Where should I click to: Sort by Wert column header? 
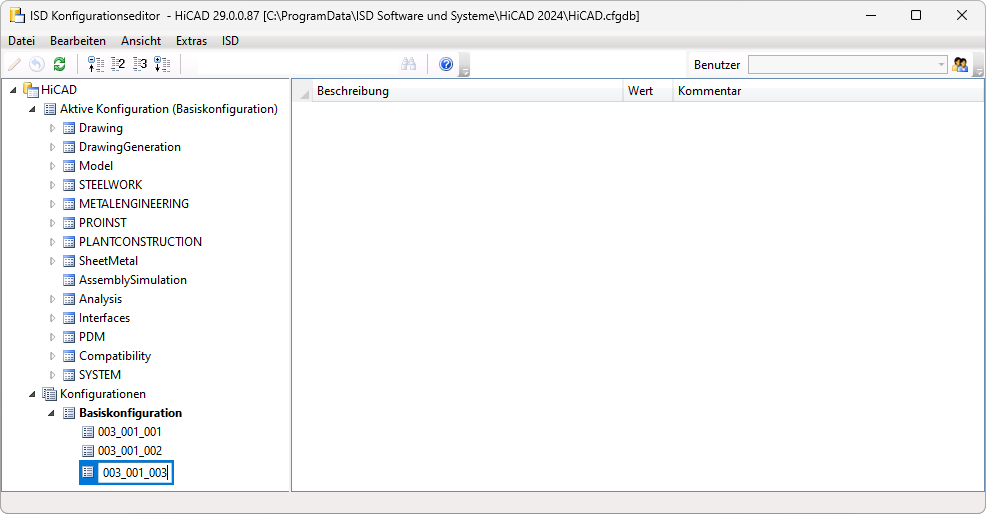tap(648, 91)
